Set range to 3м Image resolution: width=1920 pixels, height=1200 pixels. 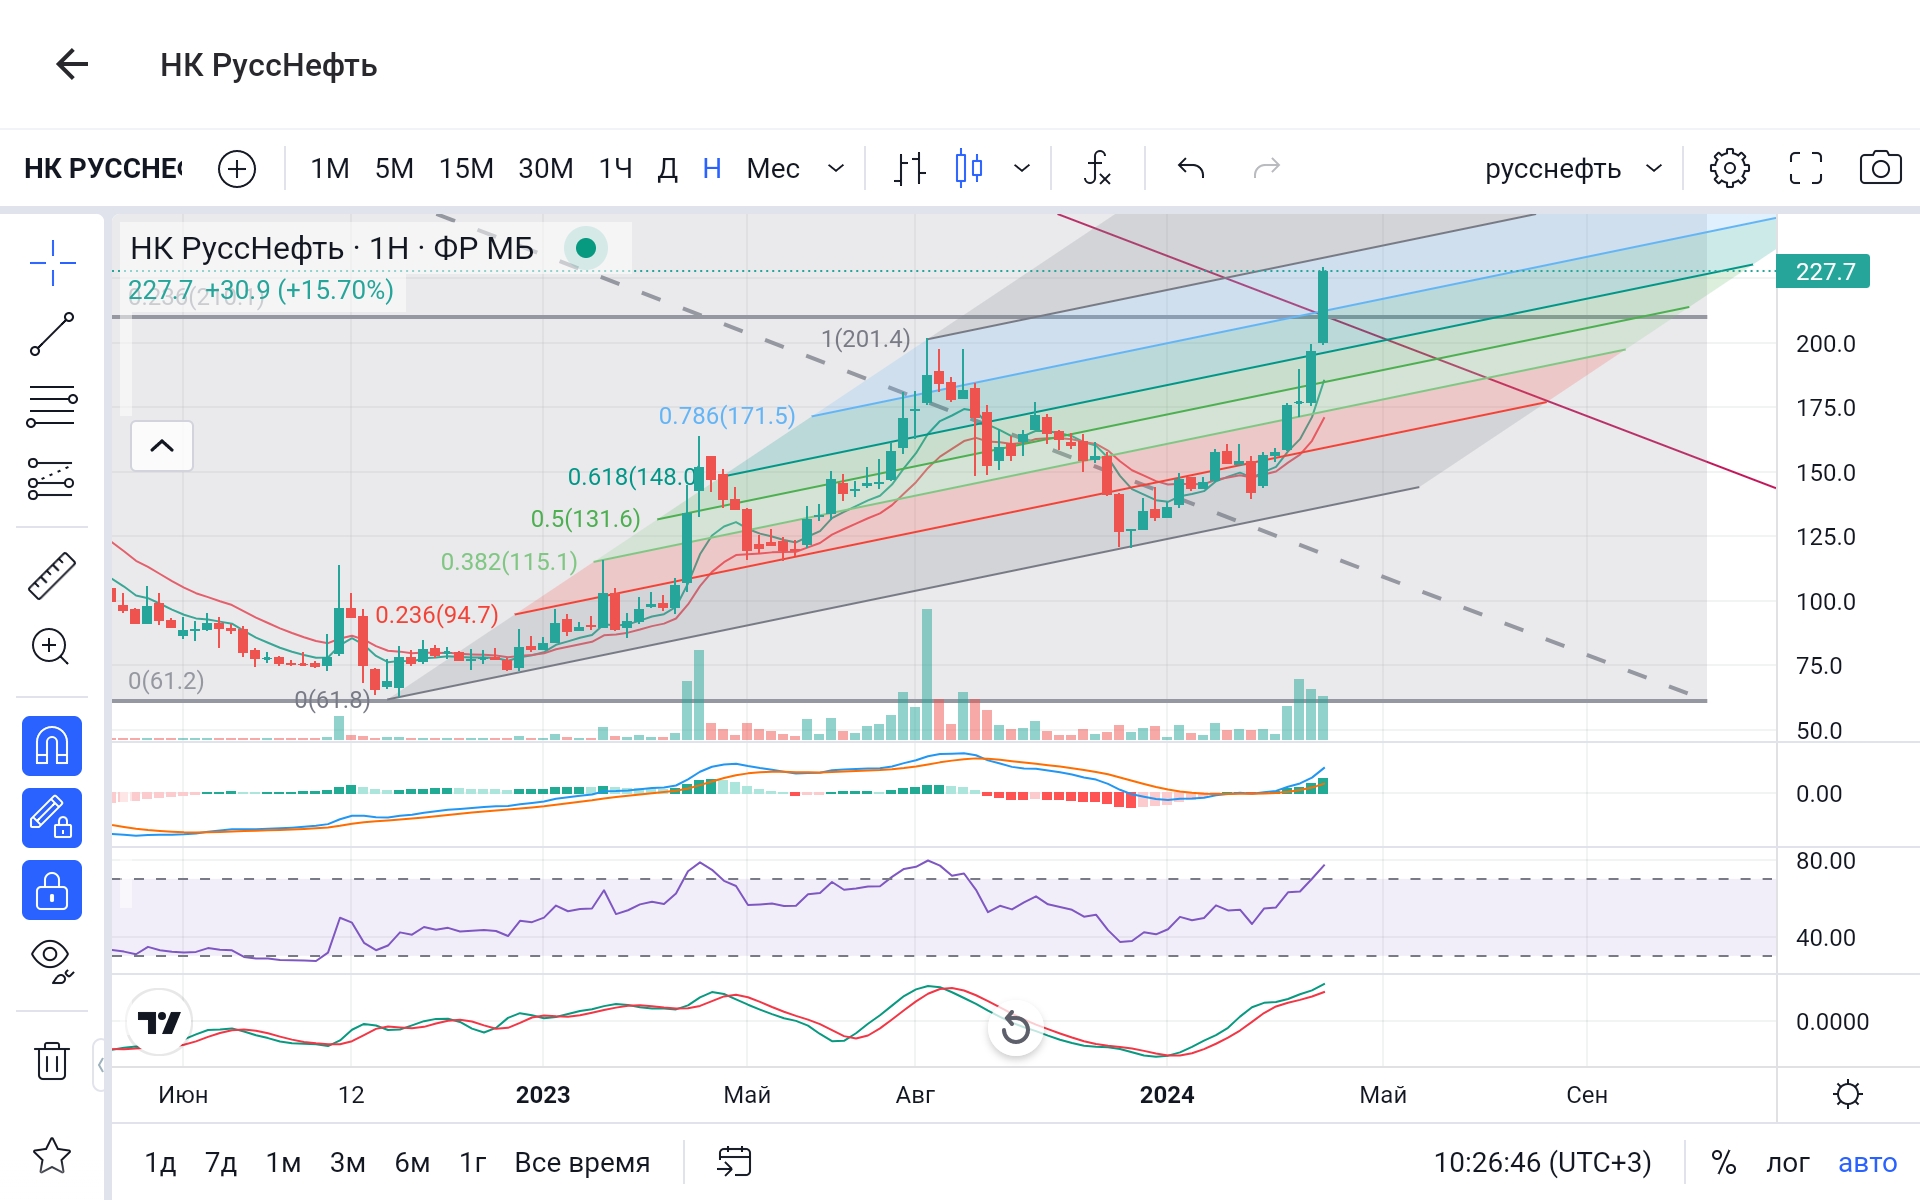(348, 1162)
